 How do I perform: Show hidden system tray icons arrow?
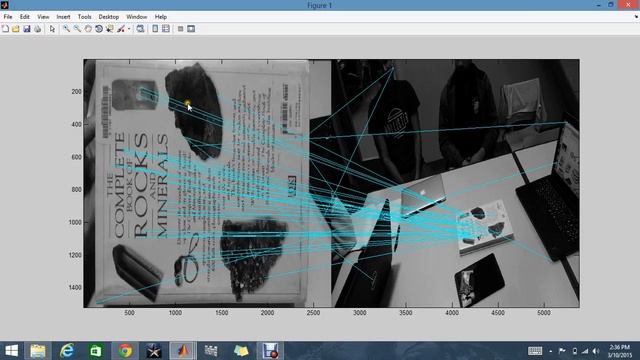pos(551,351)
